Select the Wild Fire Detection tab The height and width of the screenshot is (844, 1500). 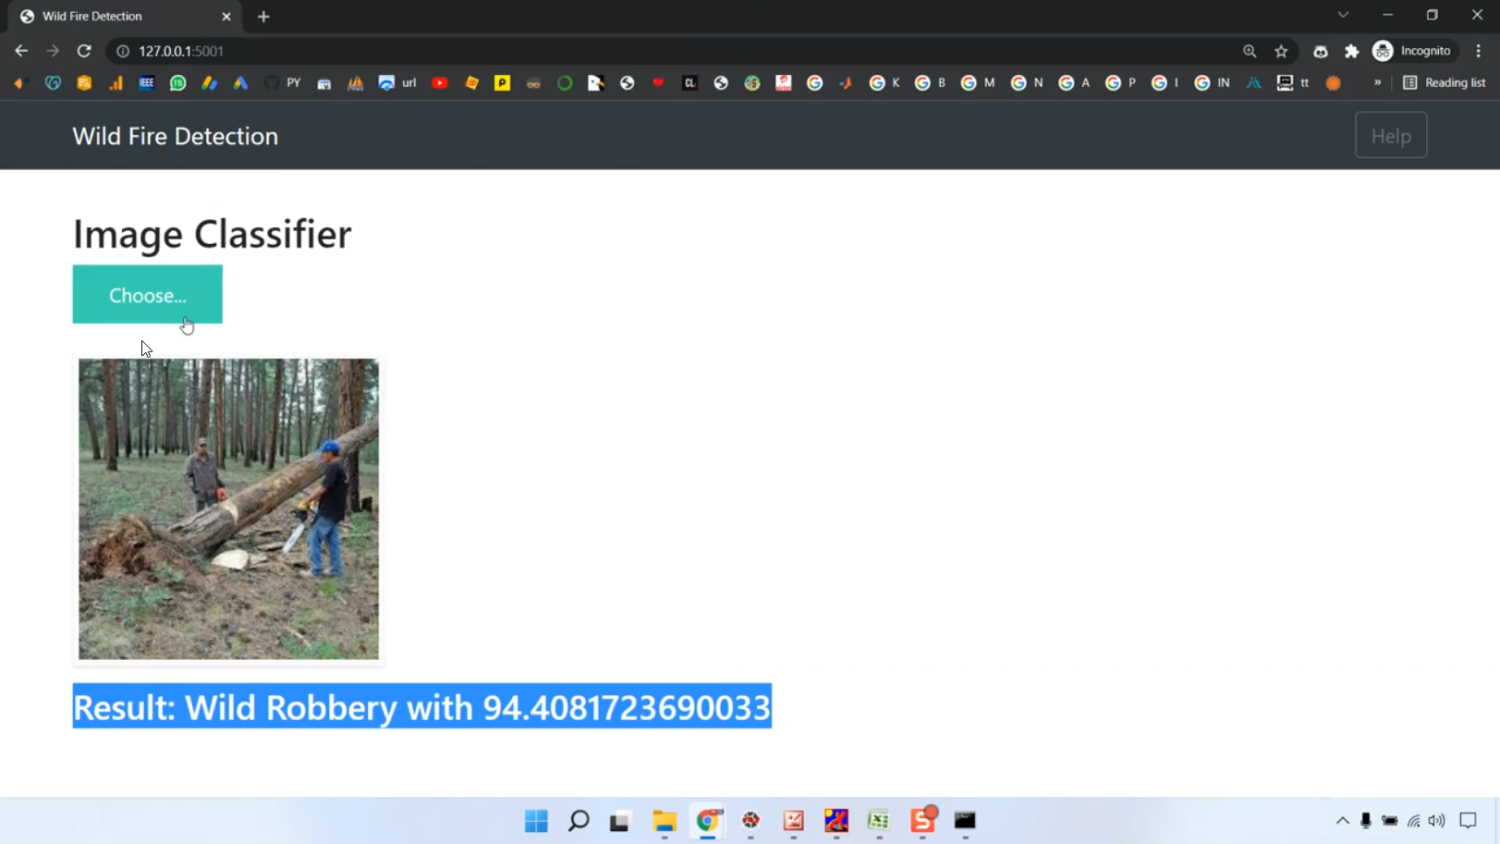pos(126,16)
